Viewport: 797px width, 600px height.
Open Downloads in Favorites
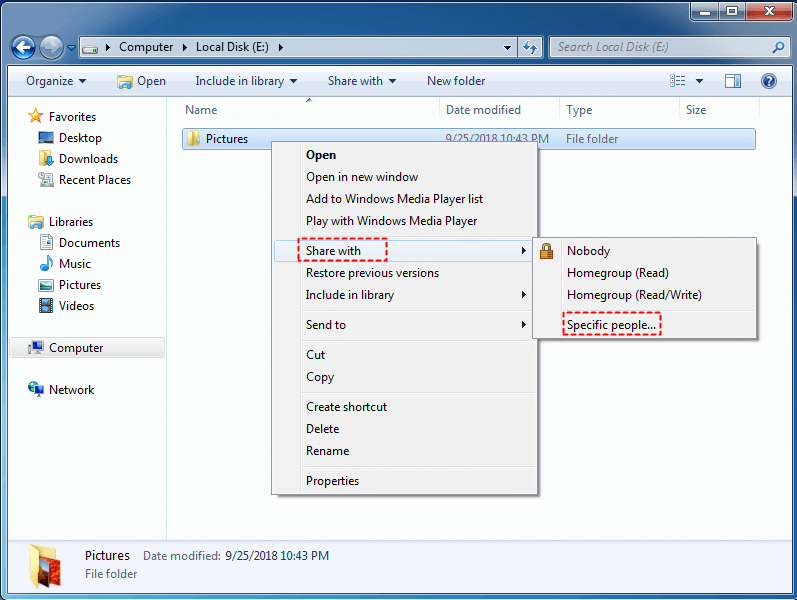[88, 159]
